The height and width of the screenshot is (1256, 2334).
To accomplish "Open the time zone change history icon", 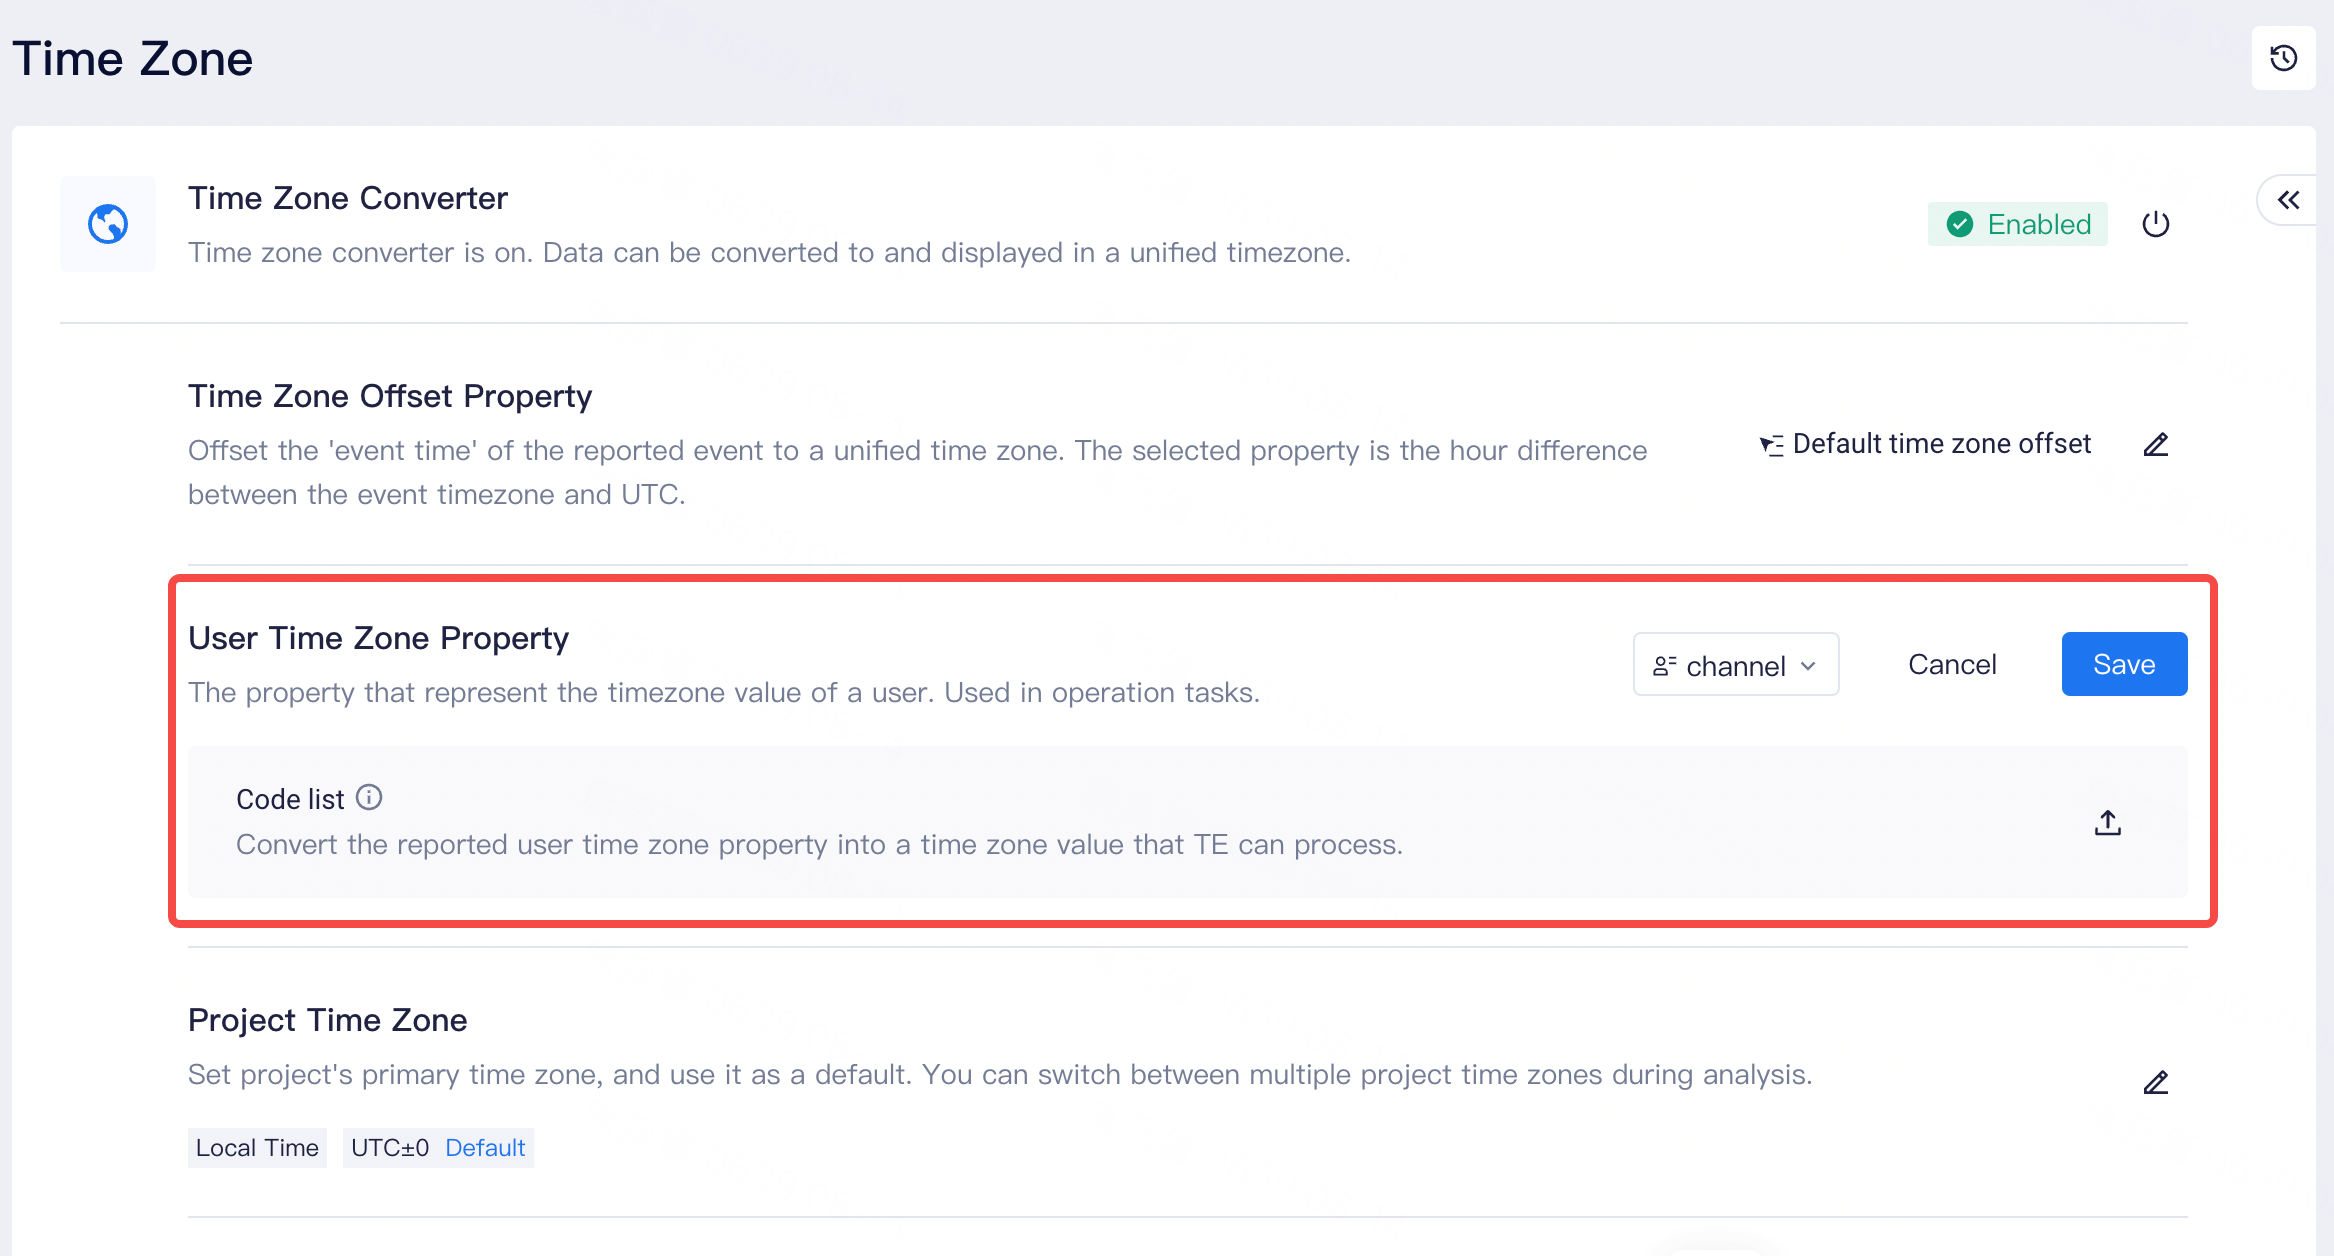I will (x=2283, y=58).
